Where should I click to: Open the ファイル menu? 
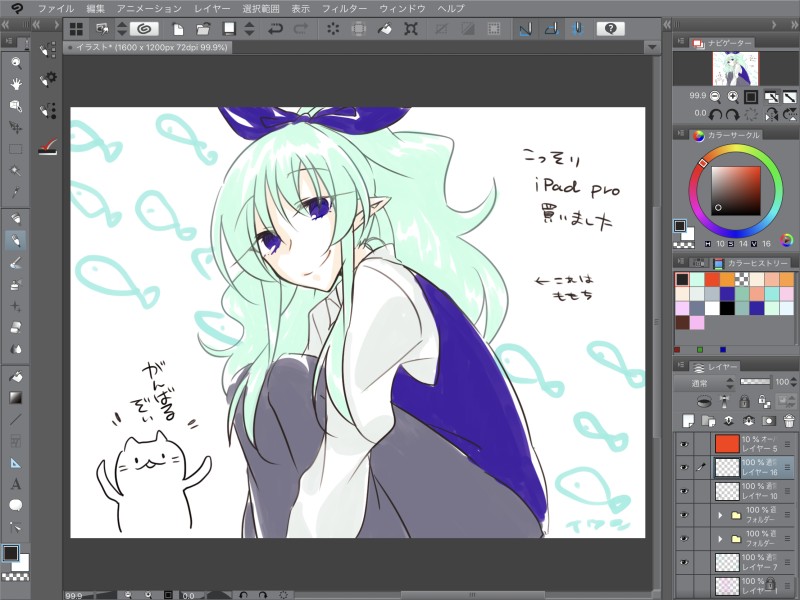(x=56, y=9)
